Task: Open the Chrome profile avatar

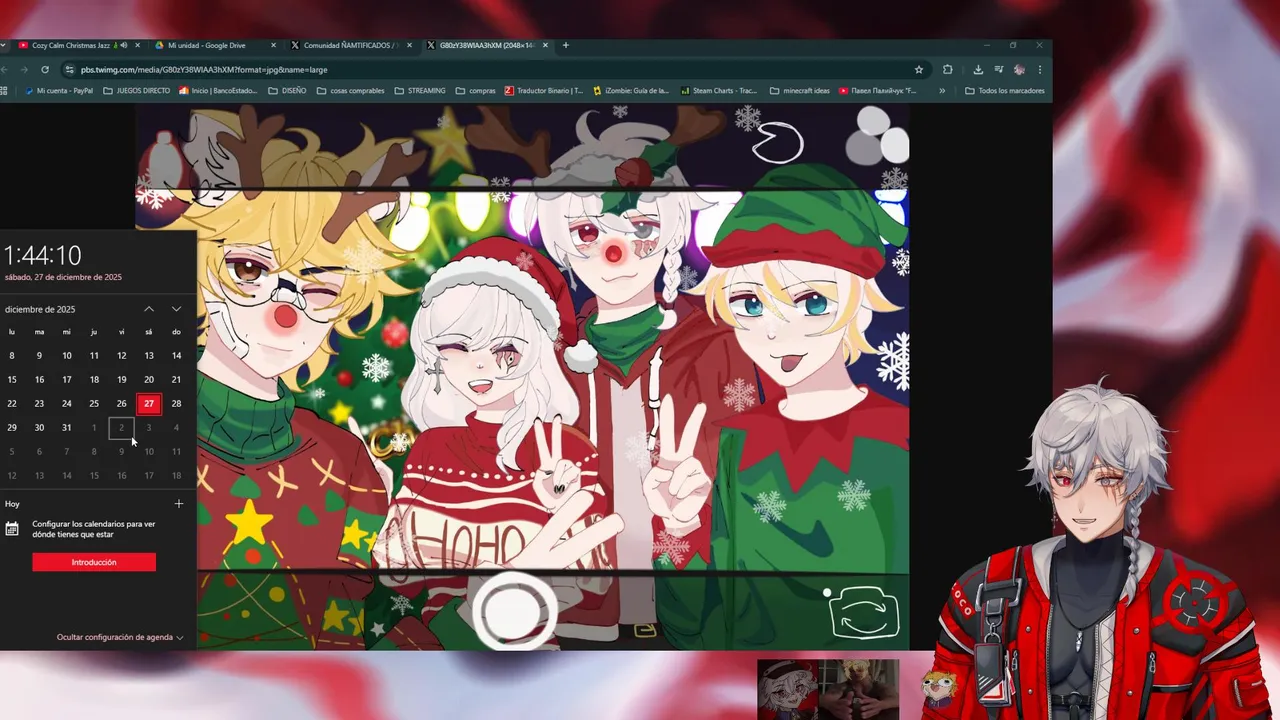Action: 1019,70
